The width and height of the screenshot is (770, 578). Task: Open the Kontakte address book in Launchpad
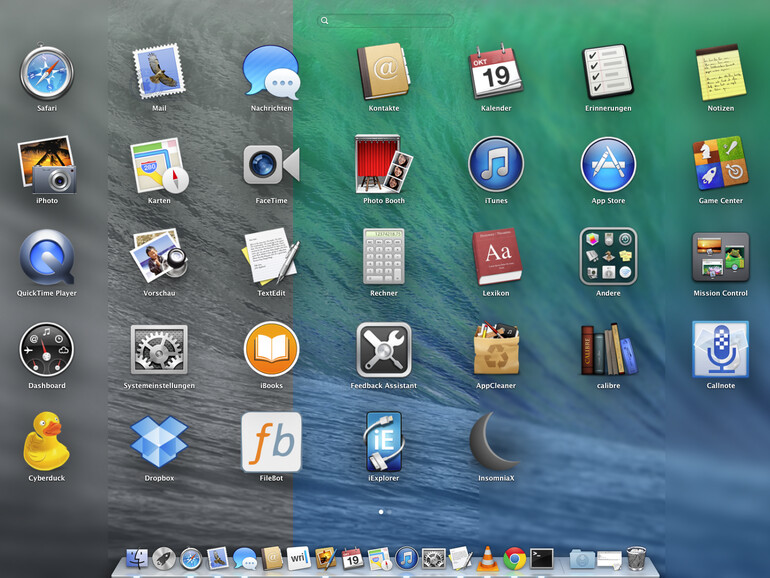[x=384, y=72]
